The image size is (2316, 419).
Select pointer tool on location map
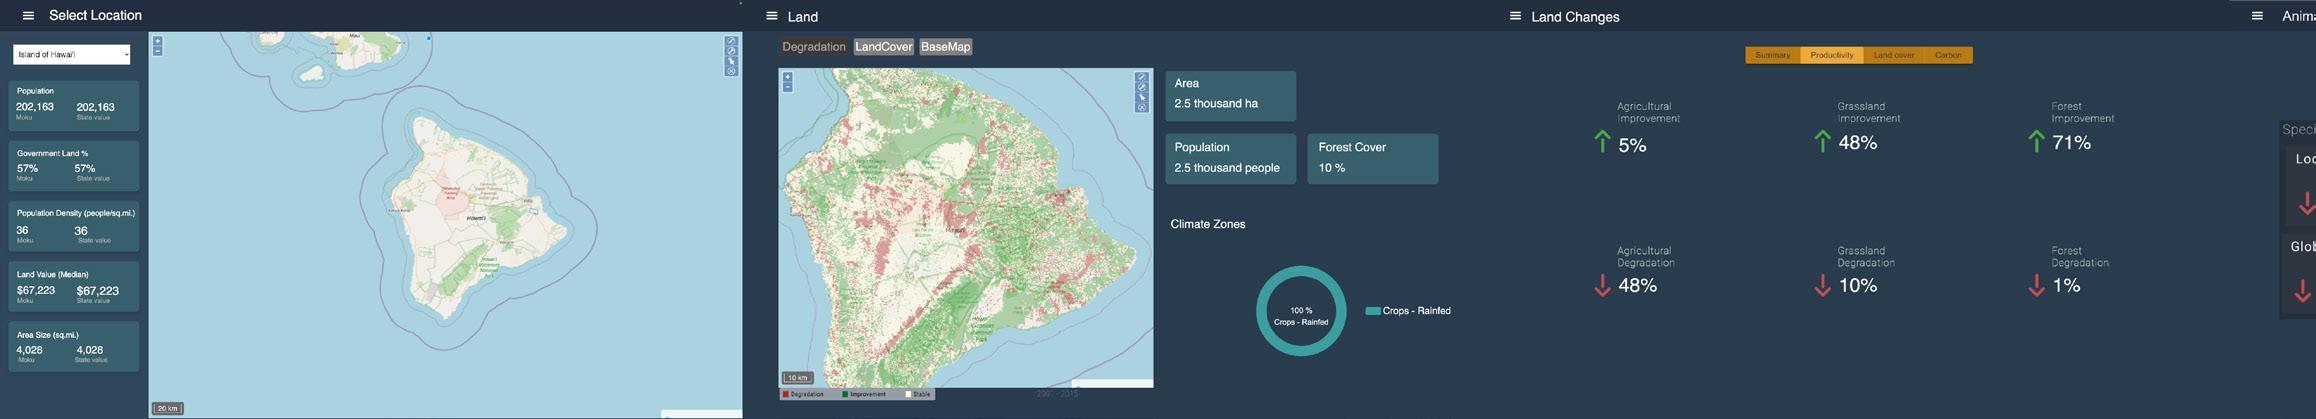coord(732,61)
